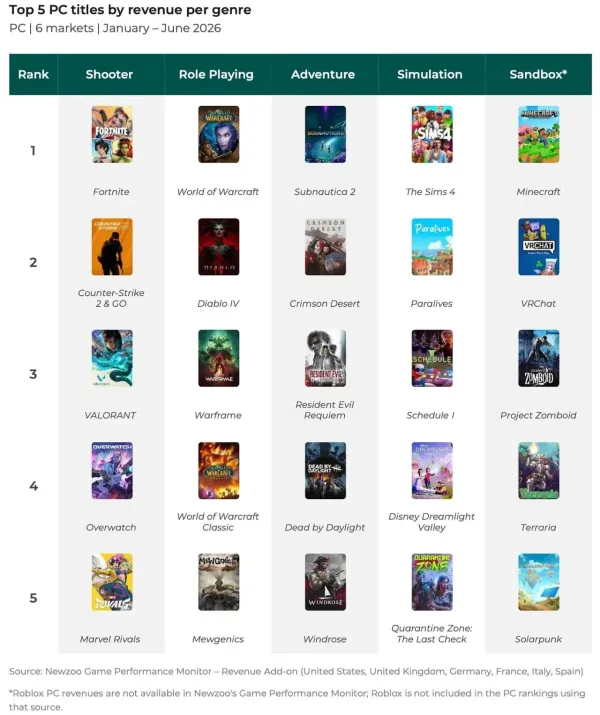Click the Dead by Daylight cover art
Viewport: 600px width, 715px height.
325,471
